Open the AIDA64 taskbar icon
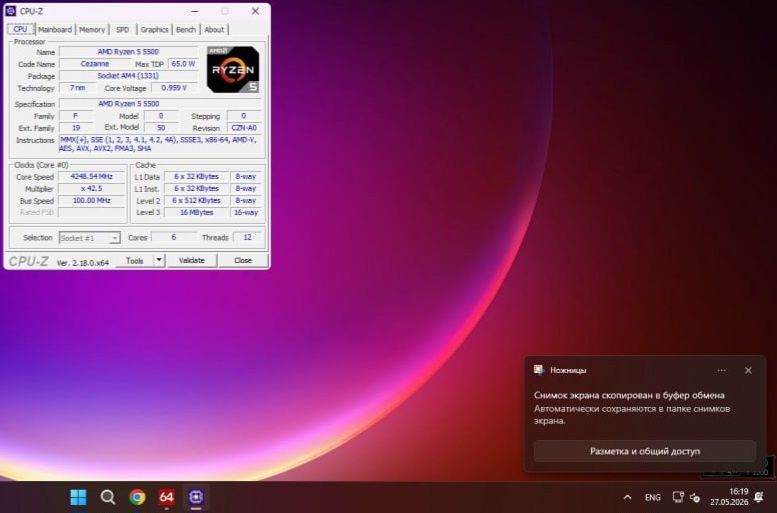Screen dimensions: 777x513 coord(166,497)
